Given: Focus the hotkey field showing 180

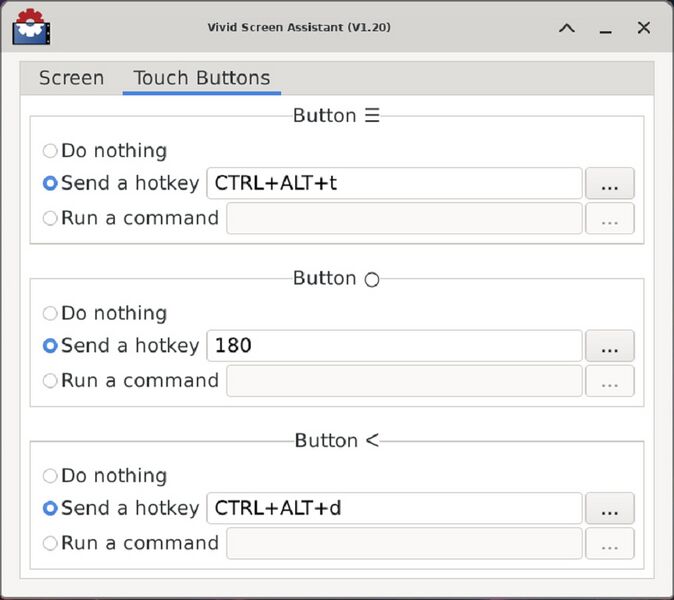Looking at the screenshot, I should click(x=393, y=347).
